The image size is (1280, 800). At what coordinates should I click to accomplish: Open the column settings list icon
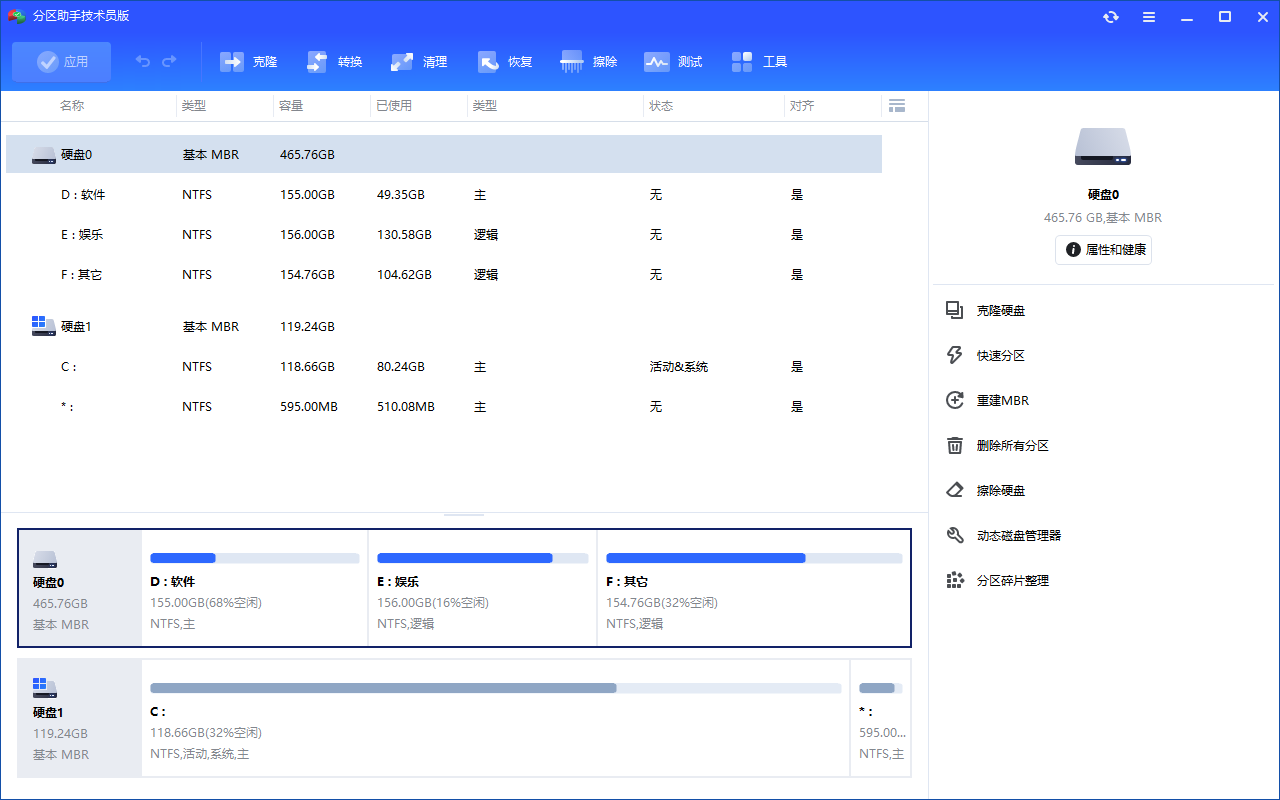pos(896,106)
